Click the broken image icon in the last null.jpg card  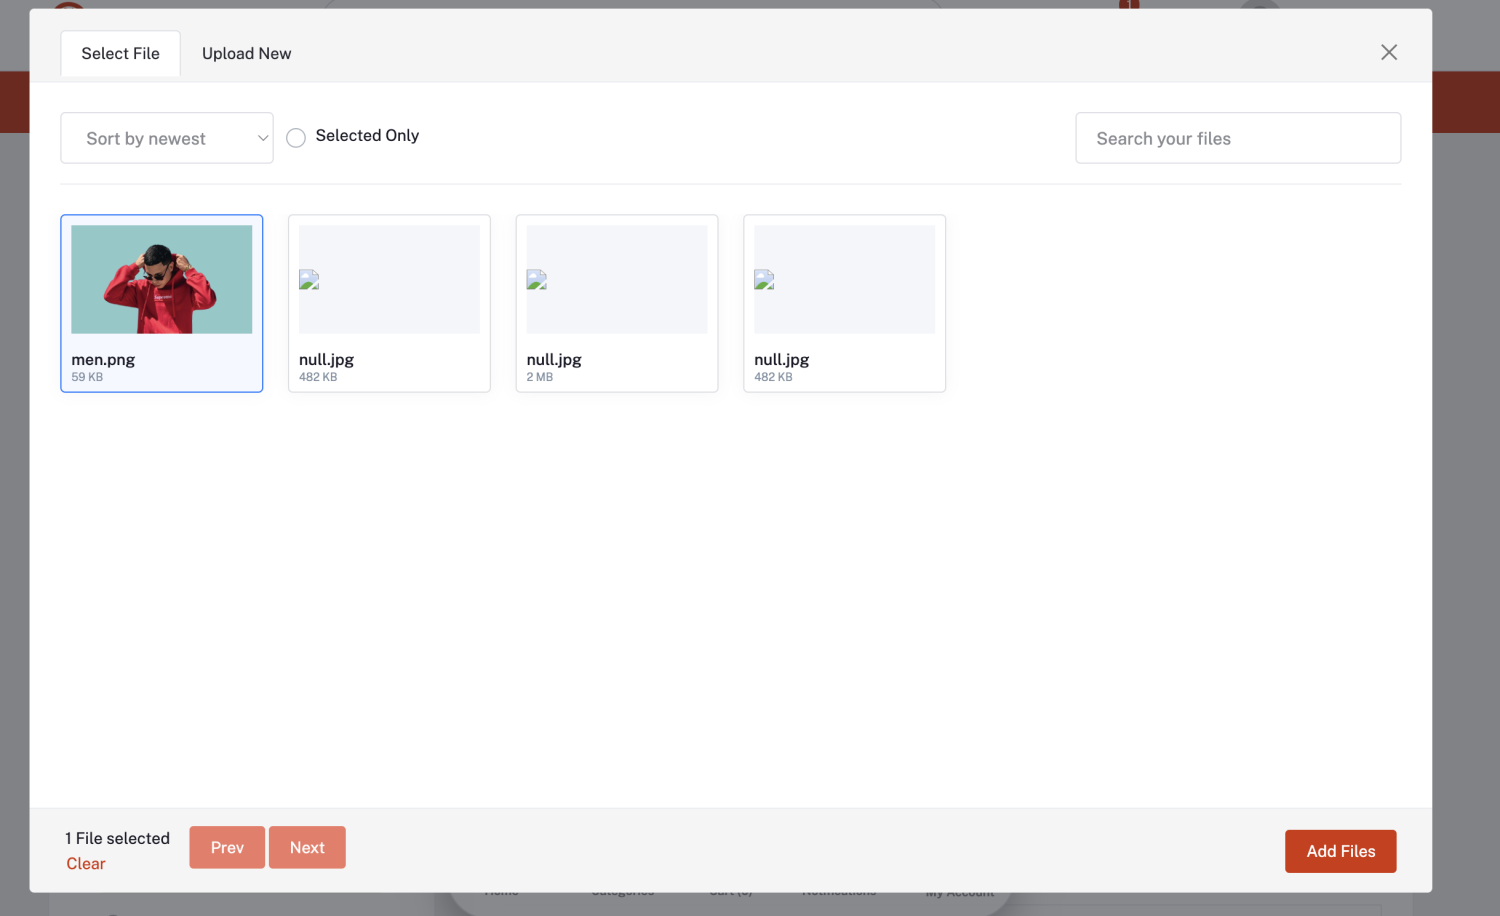click(764, 280)
